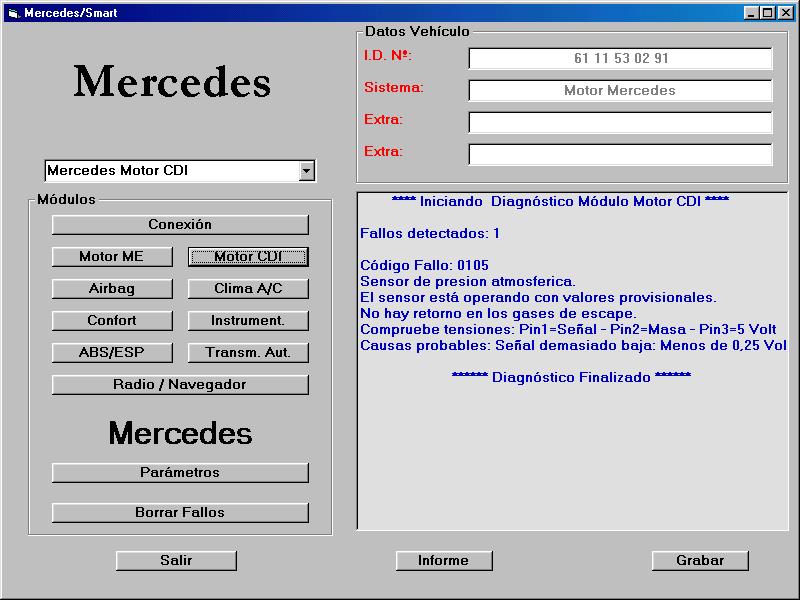Click the I.D. Nº field showing 61 11 53 02 91
The width and height of the screenshot is (800, 600).
pos(620,59)
